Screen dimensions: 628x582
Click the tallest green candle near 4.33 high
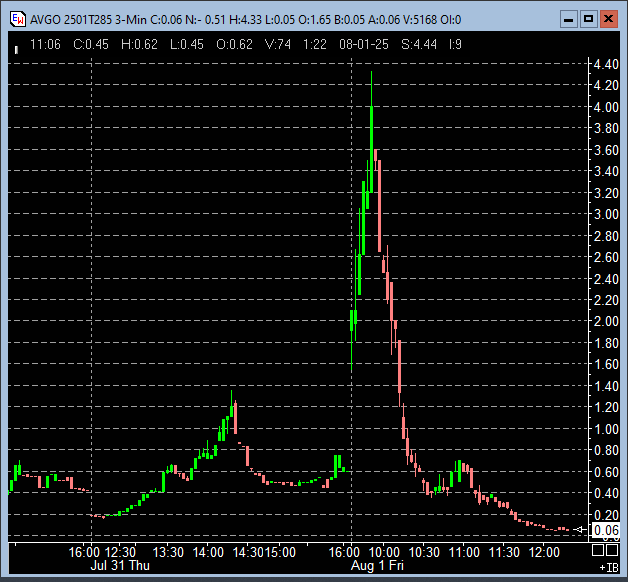pos(372,132)
